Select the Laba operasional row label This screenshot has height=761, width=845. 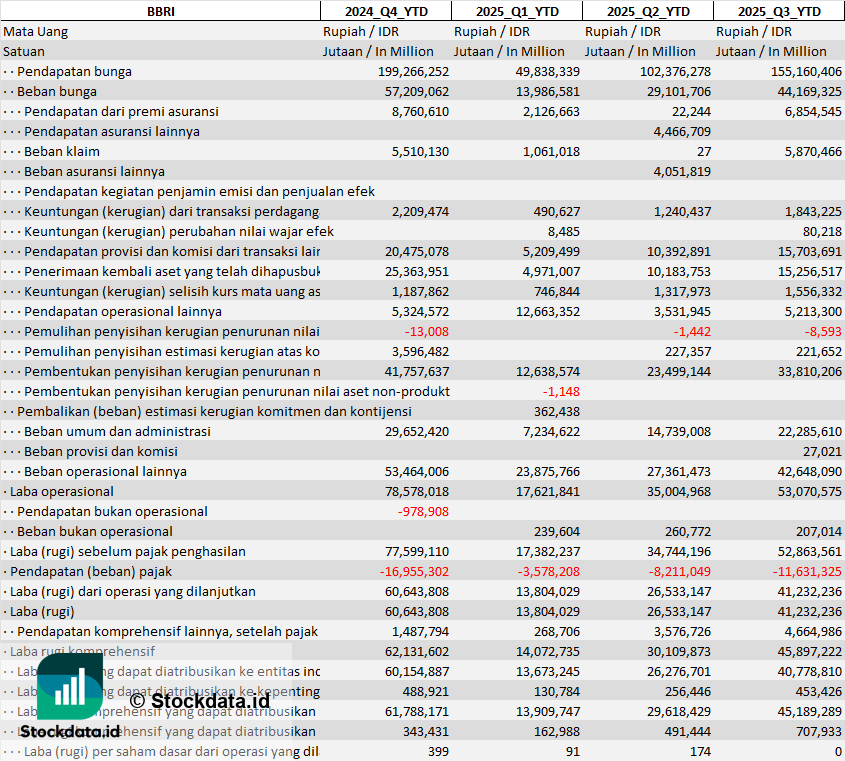pyautogui.click(x=61, y=491)
